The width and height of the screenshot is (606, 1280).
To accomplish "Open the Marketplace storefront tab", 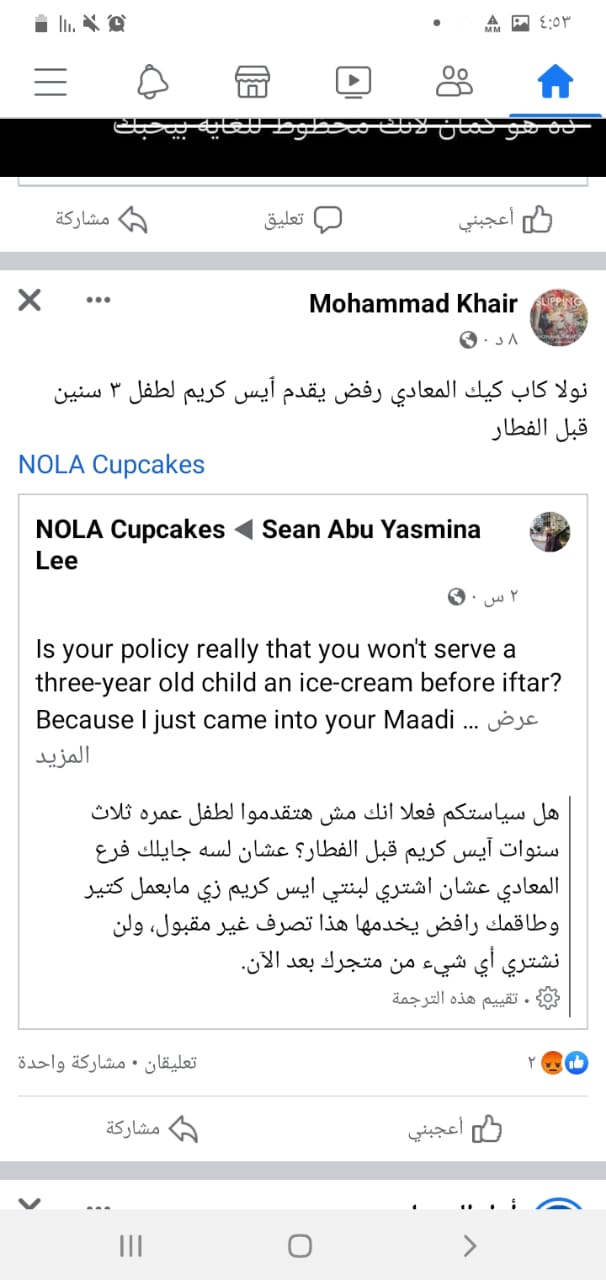I will (x=252, y=81).
